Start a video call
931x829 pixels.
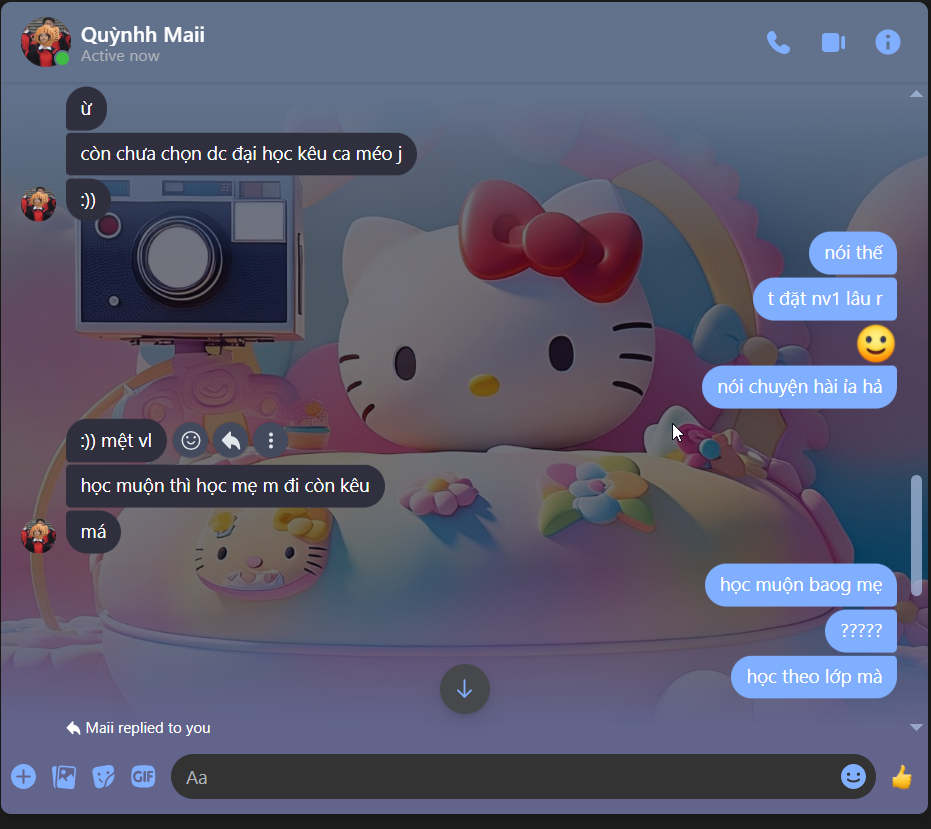pos(833,42)
